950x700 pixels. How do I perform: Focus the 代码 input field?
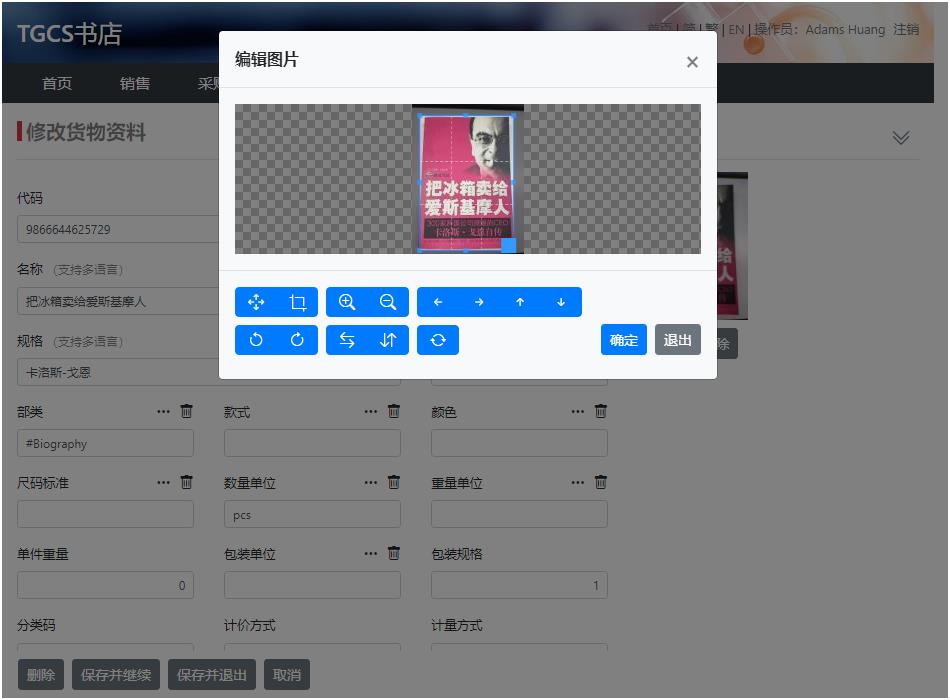pyautogui.click(x=118, y=229)
